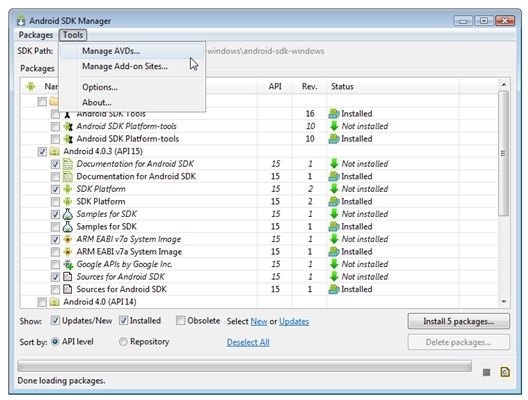The width and height of the screenshot is (528, 400).
Task: Open the SDK Manager log icon
Action: (x=505, y=372)
